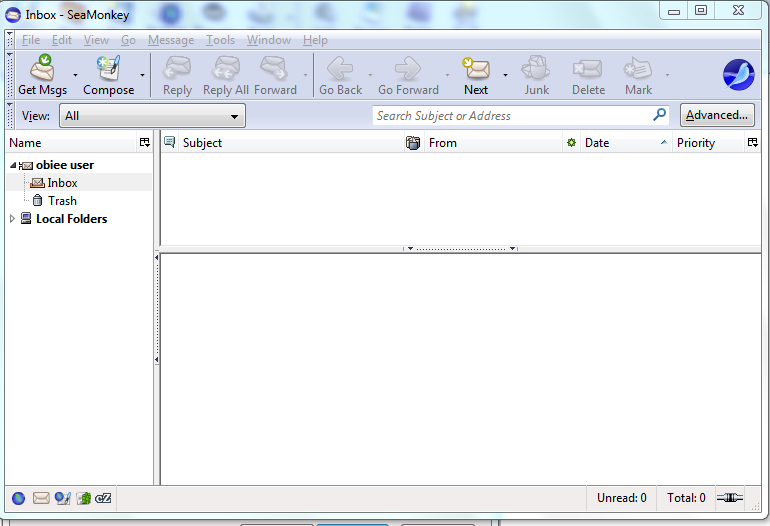This screenshot has height=526, width=770.
Task: Click the search magnifier icon
Action: pos(660,115)
